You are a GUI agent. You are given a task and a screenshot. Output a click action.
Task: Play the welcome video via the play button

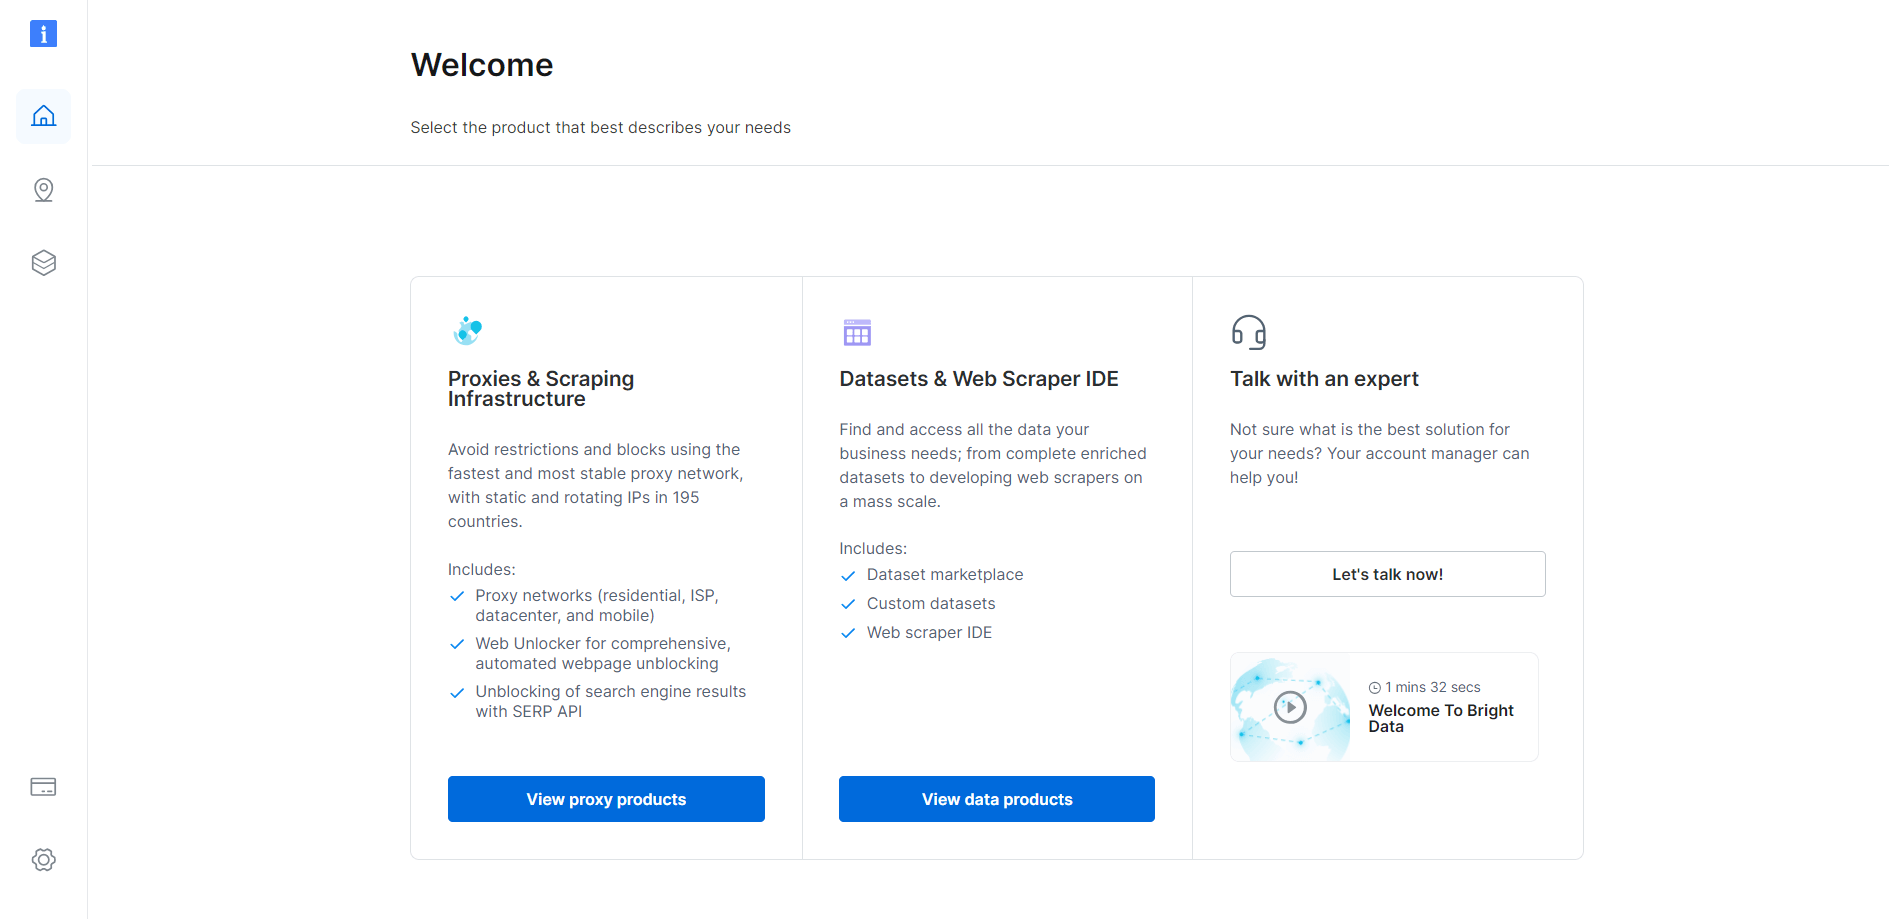[x=1290, y=707]
